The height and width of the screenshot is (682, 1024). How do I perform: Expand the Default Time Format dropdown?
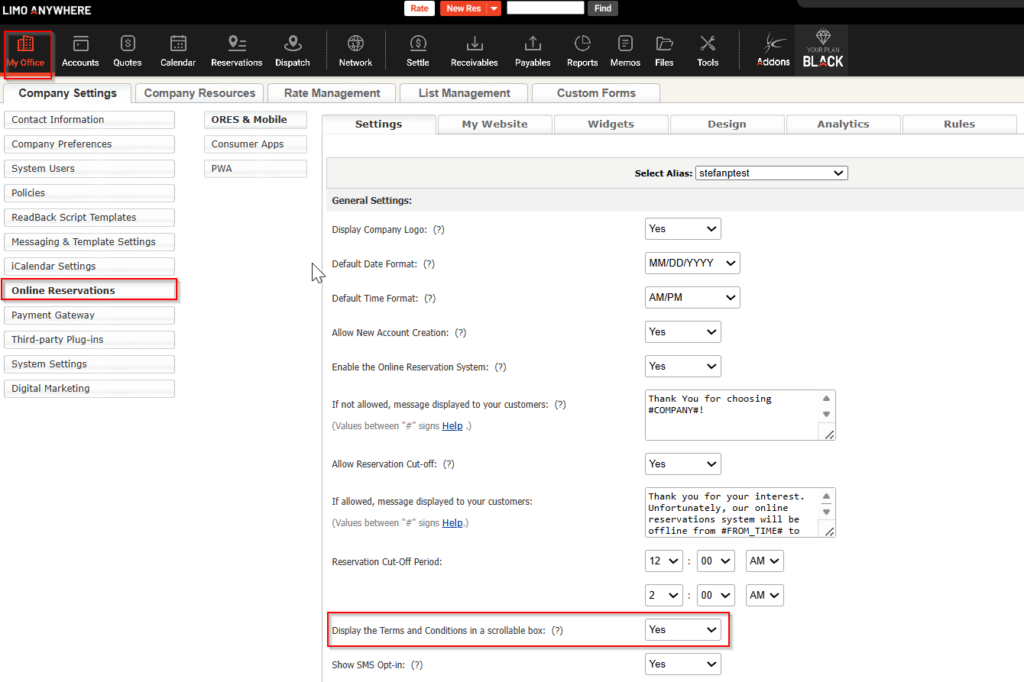[x=692, y=298]
